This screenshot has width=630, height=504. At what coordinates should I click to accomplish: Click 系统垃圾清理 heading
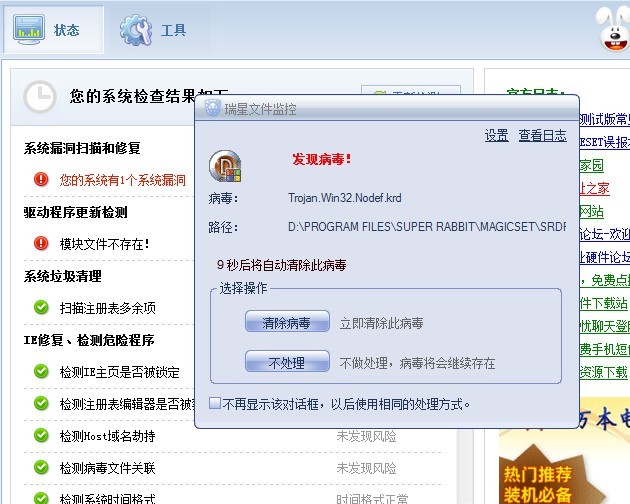[63, 277]
